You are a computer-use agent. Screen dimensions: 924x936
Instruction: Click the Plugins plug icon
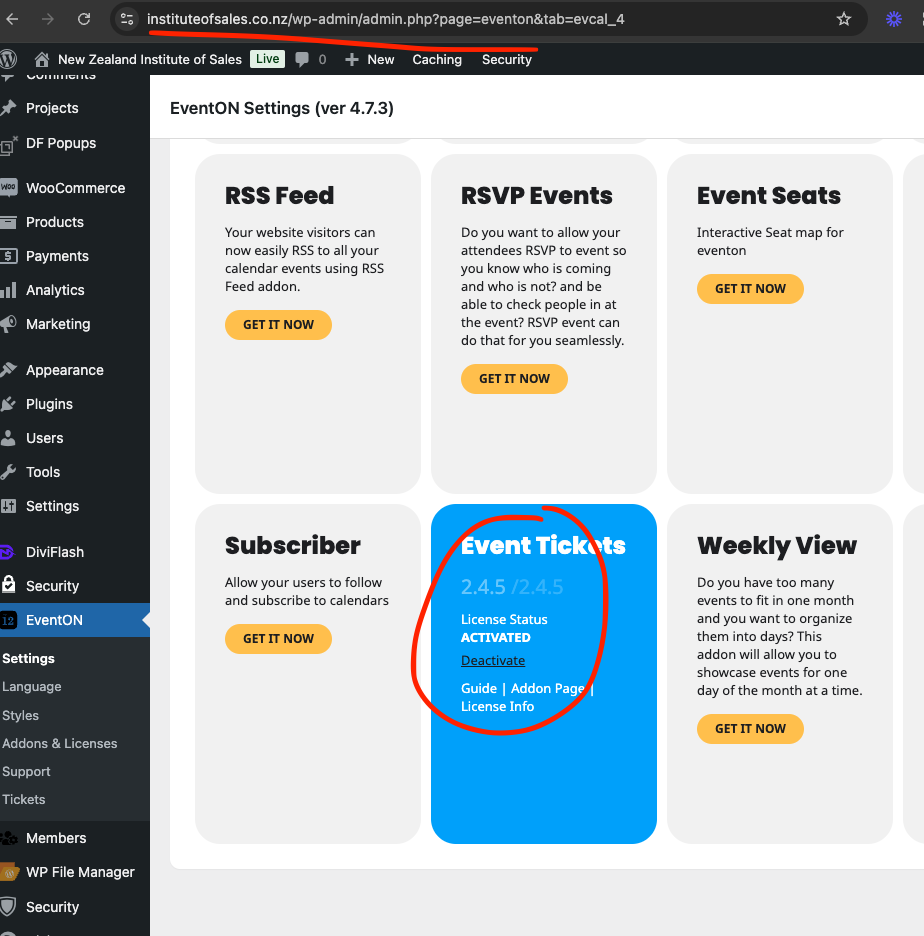tap(8, 404)
